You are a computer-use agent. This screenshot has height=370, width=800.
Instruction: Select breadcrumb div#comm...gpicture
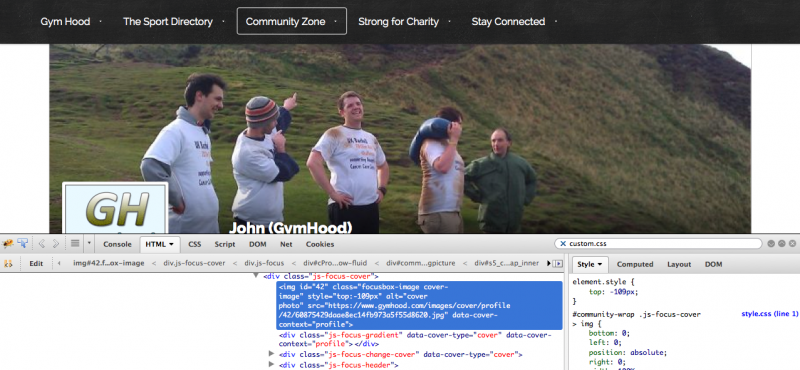420,264
